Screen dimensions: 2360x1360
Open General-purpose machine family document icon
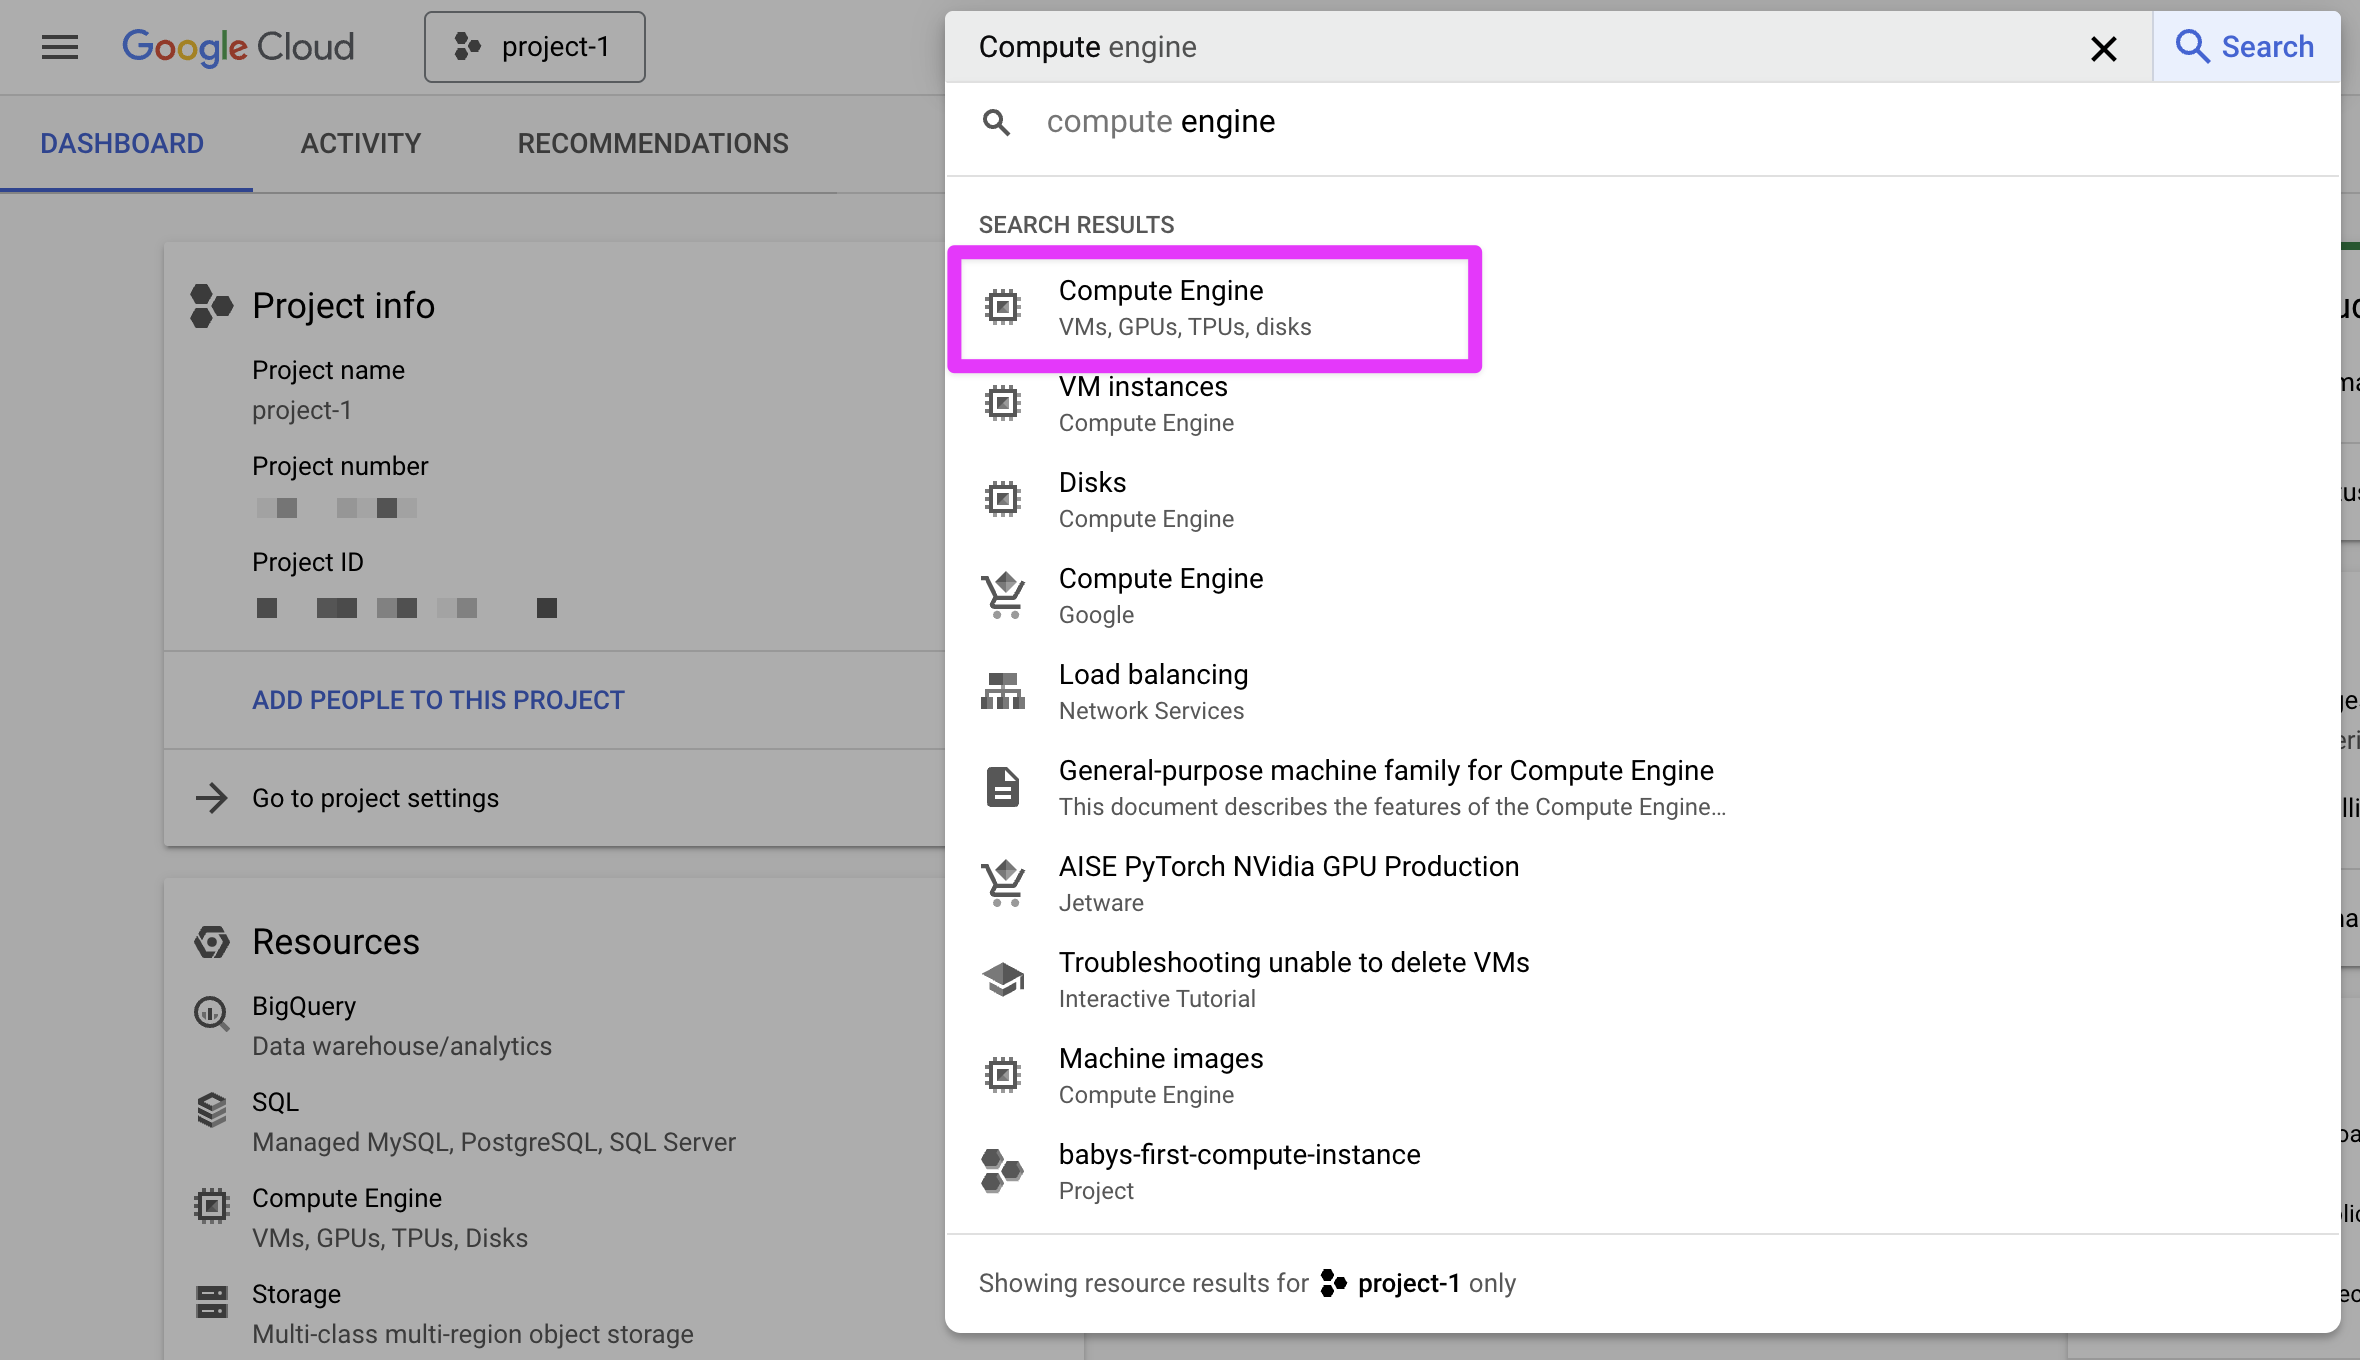tap(1002, 787)
